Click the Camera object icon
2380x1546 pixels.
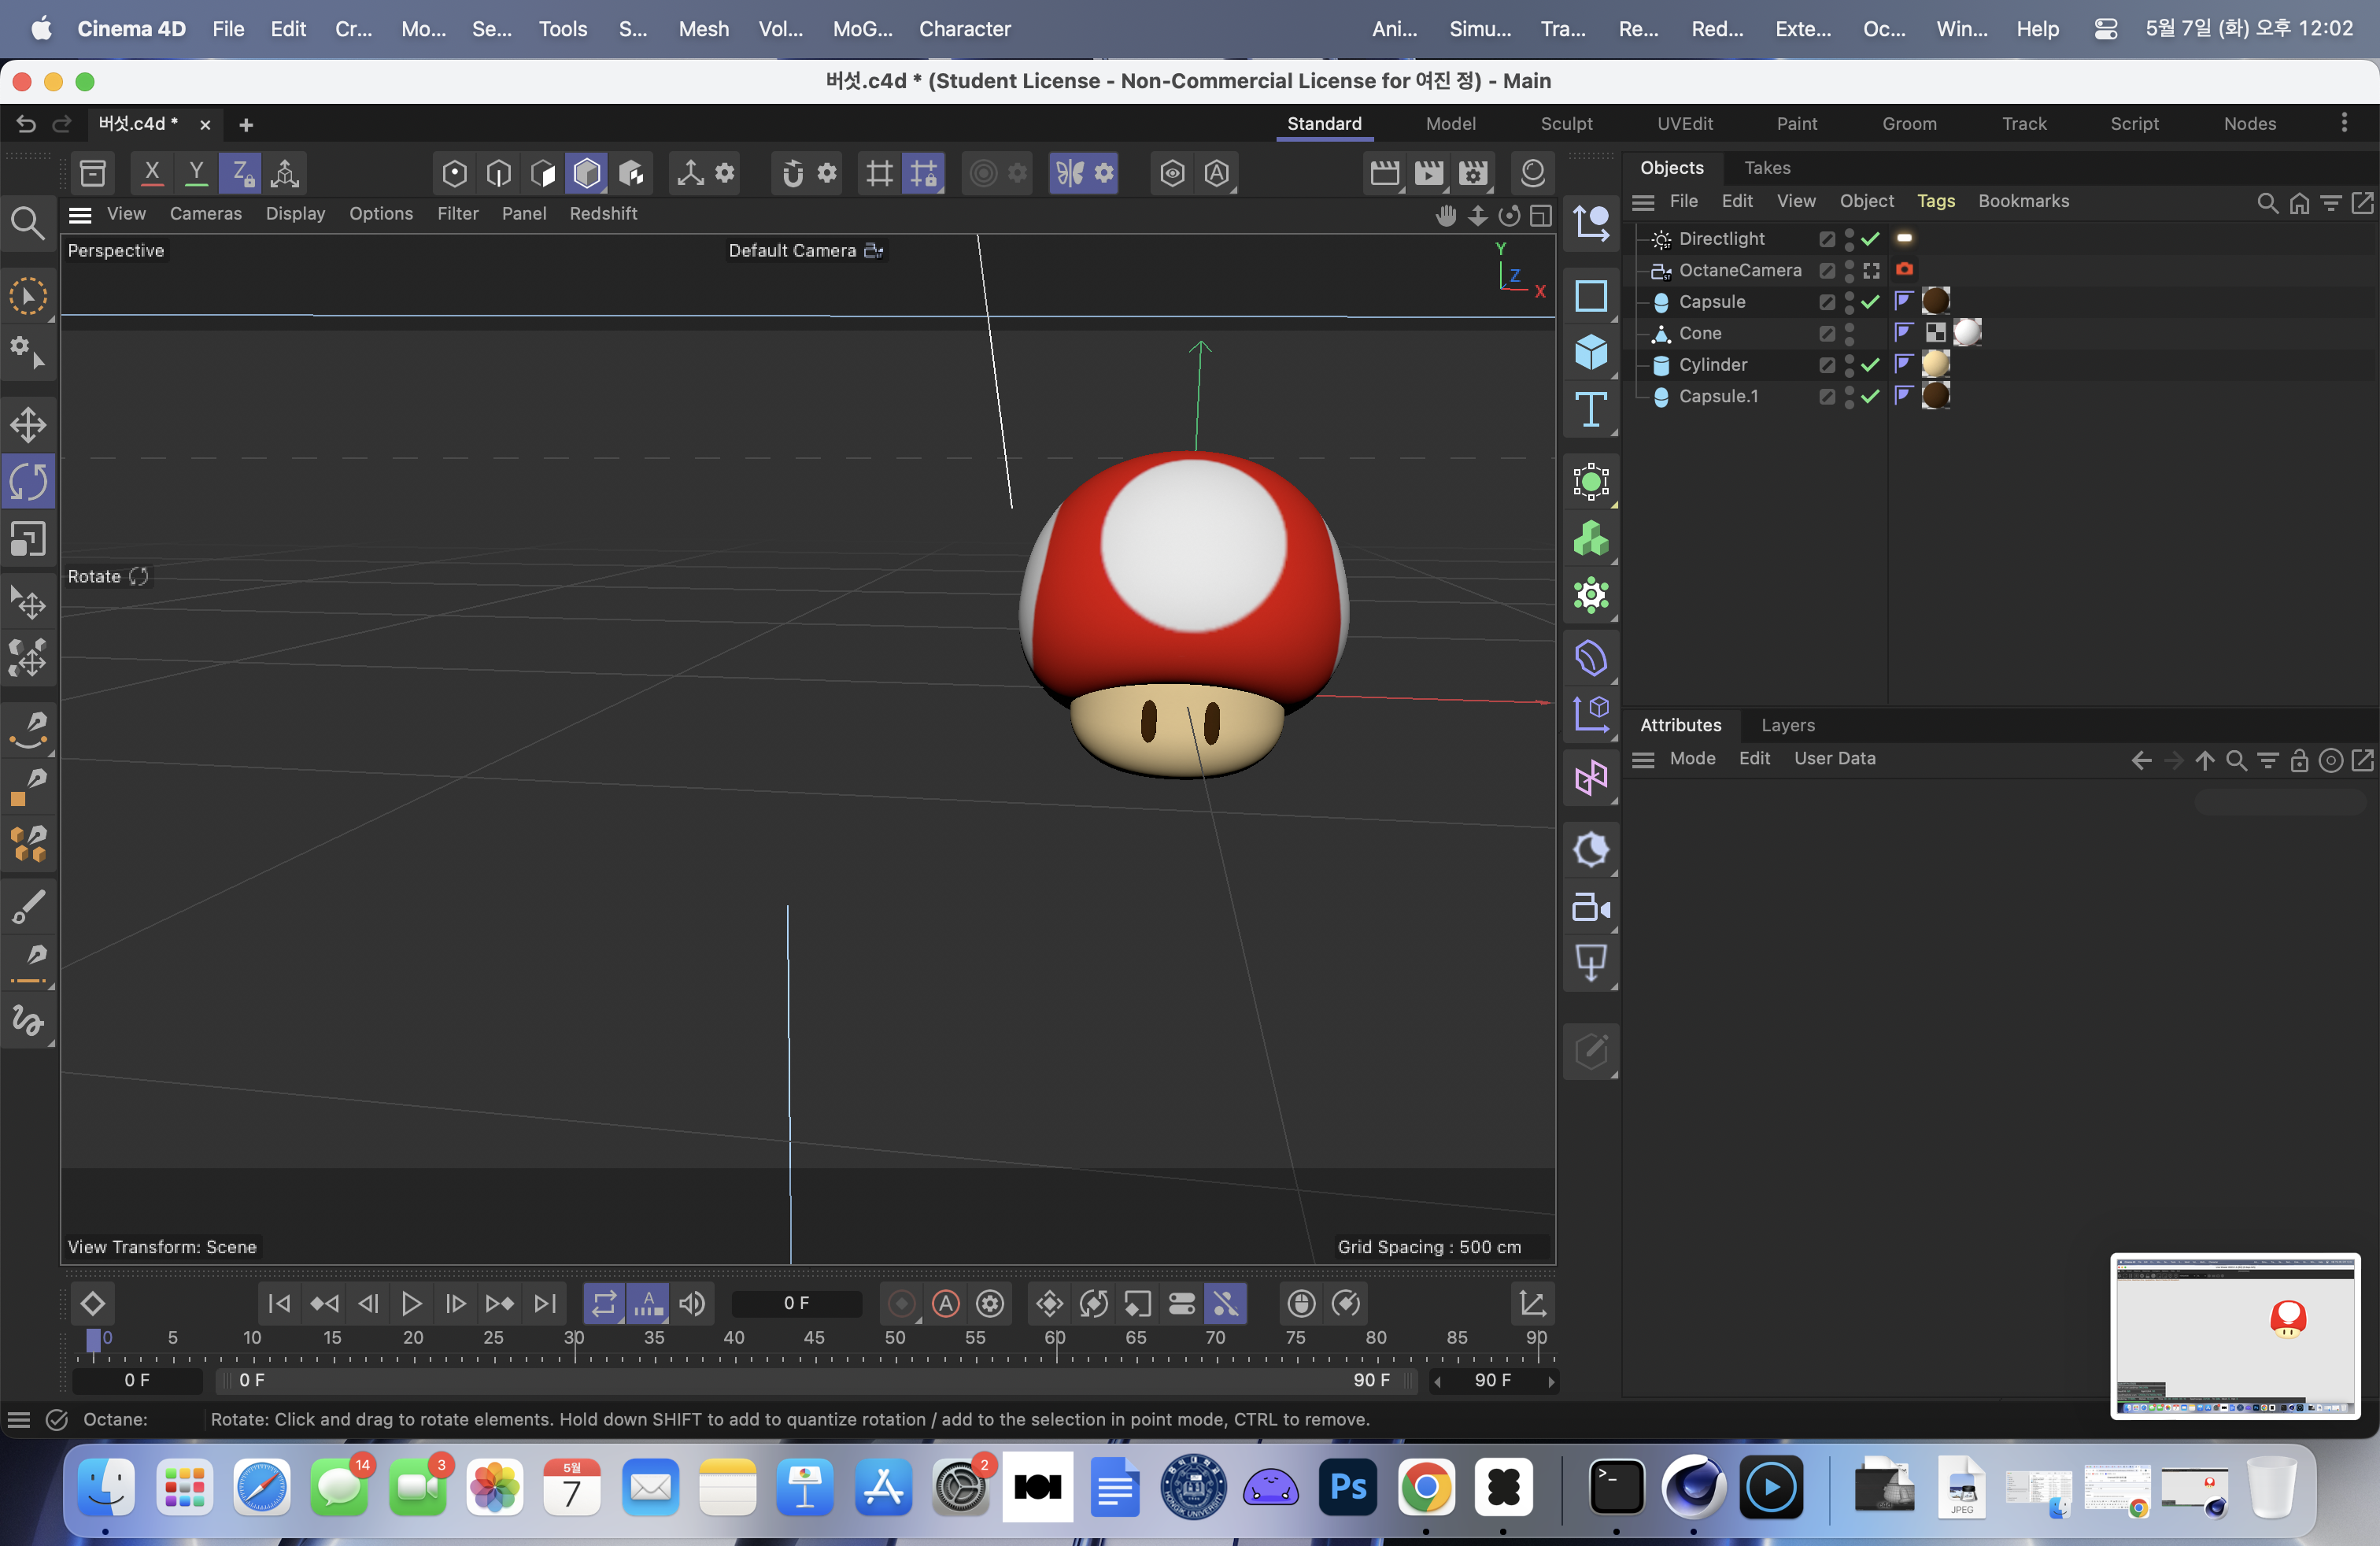point(1591,908)
